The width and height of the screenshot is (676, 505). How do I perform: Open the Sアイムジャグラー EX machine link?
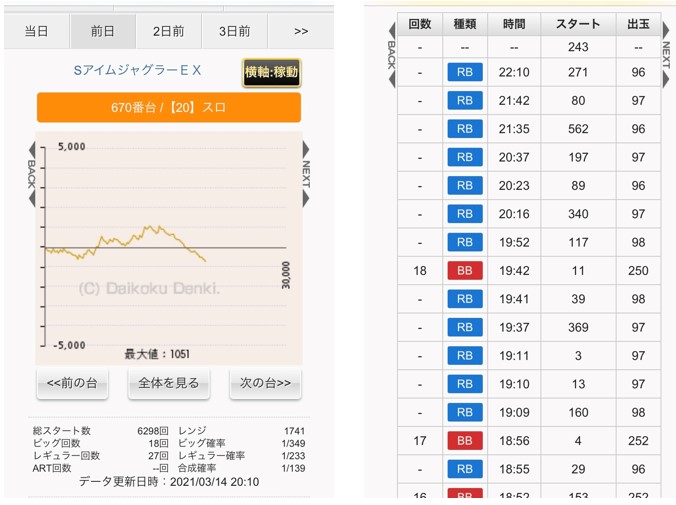point(137,70)
